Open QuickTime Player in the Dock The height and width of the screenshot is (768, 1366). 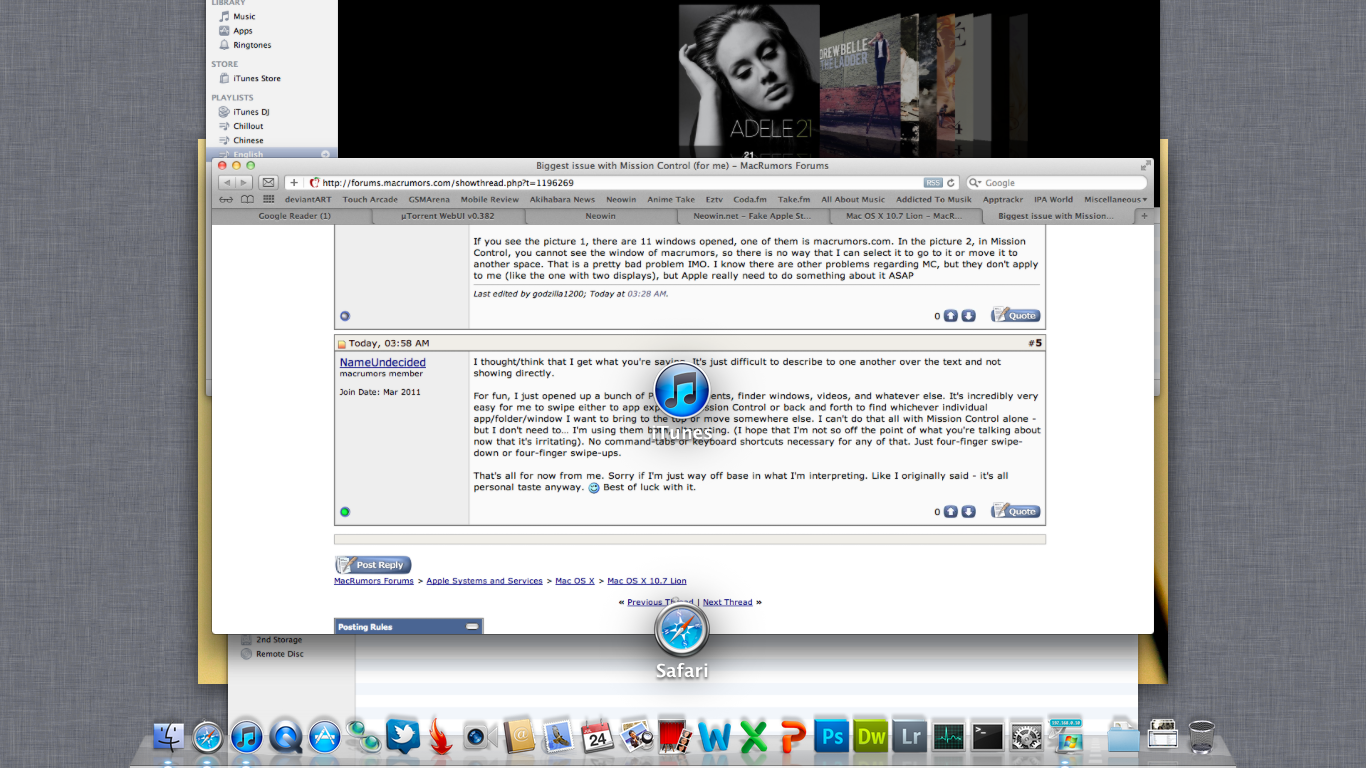[286, 738]
